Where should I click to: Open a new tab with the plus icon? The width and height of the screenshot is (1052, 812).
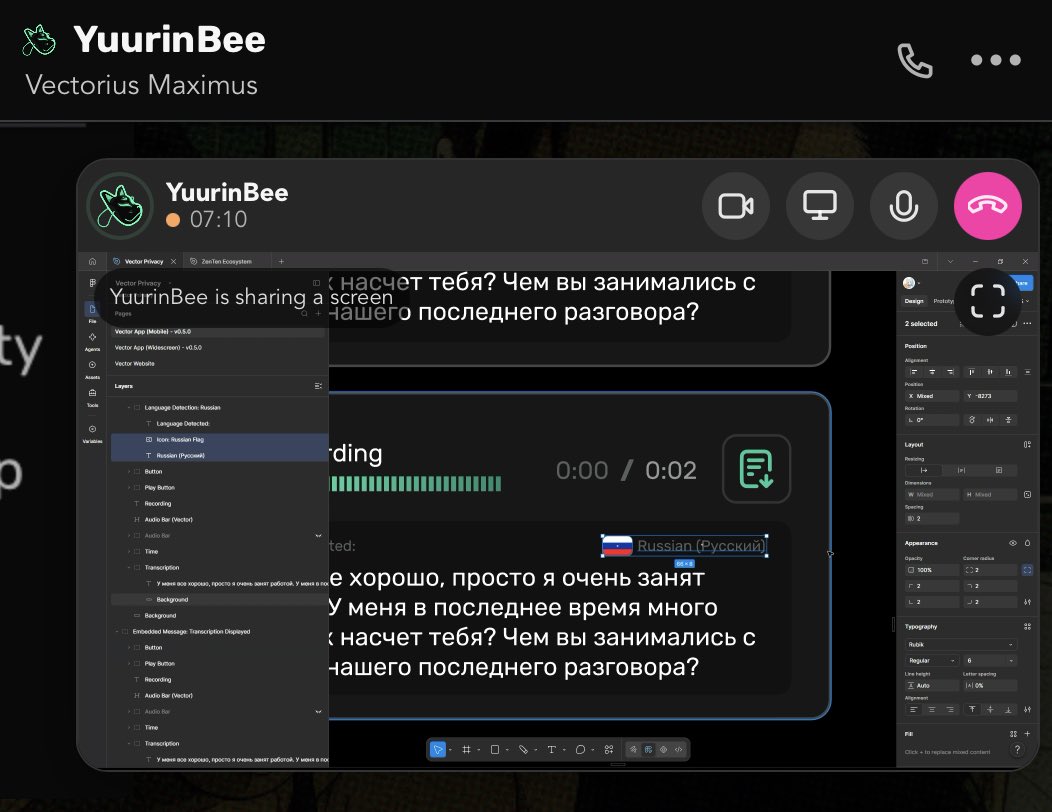click(281, 262)
